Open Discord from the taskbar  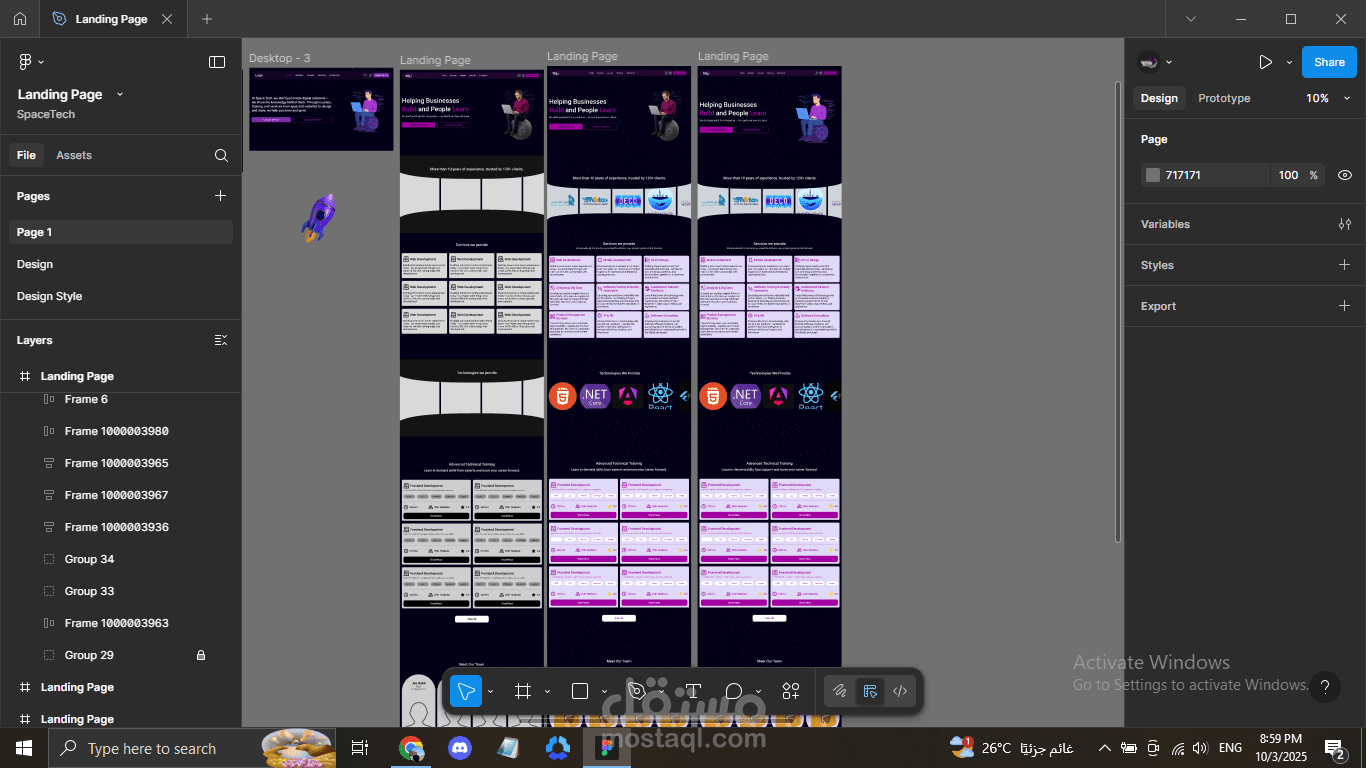460,748
